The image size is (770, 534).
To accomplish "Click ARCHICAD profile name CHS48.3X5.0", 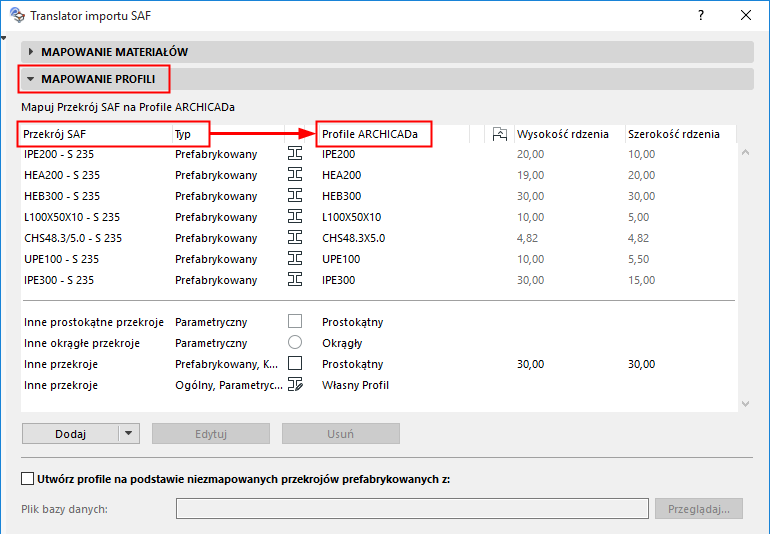I will click(x=354, y=238).
